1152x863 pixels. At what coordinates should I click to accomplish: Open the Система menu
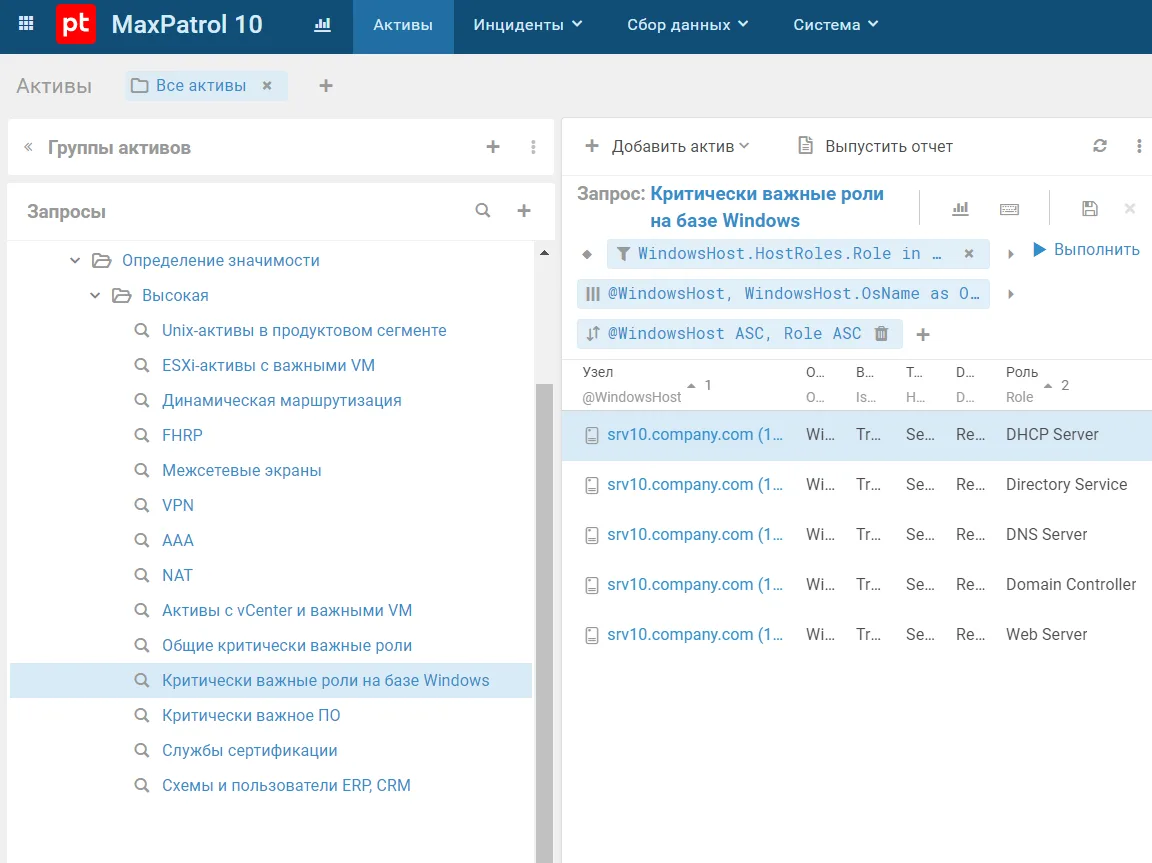pos(835,25)
